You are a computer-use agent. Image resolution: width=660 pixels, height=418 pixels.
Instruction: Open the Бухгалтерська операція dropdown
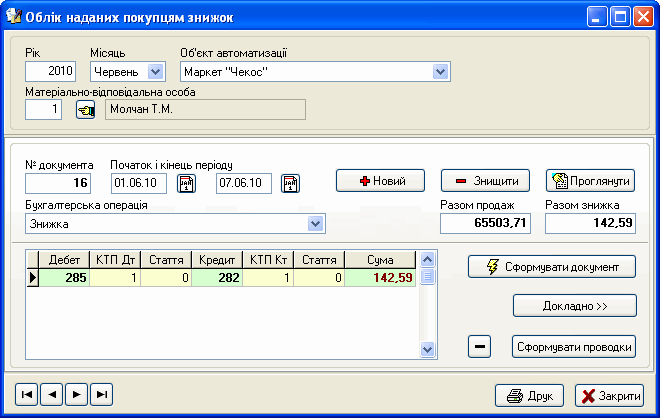316,224
